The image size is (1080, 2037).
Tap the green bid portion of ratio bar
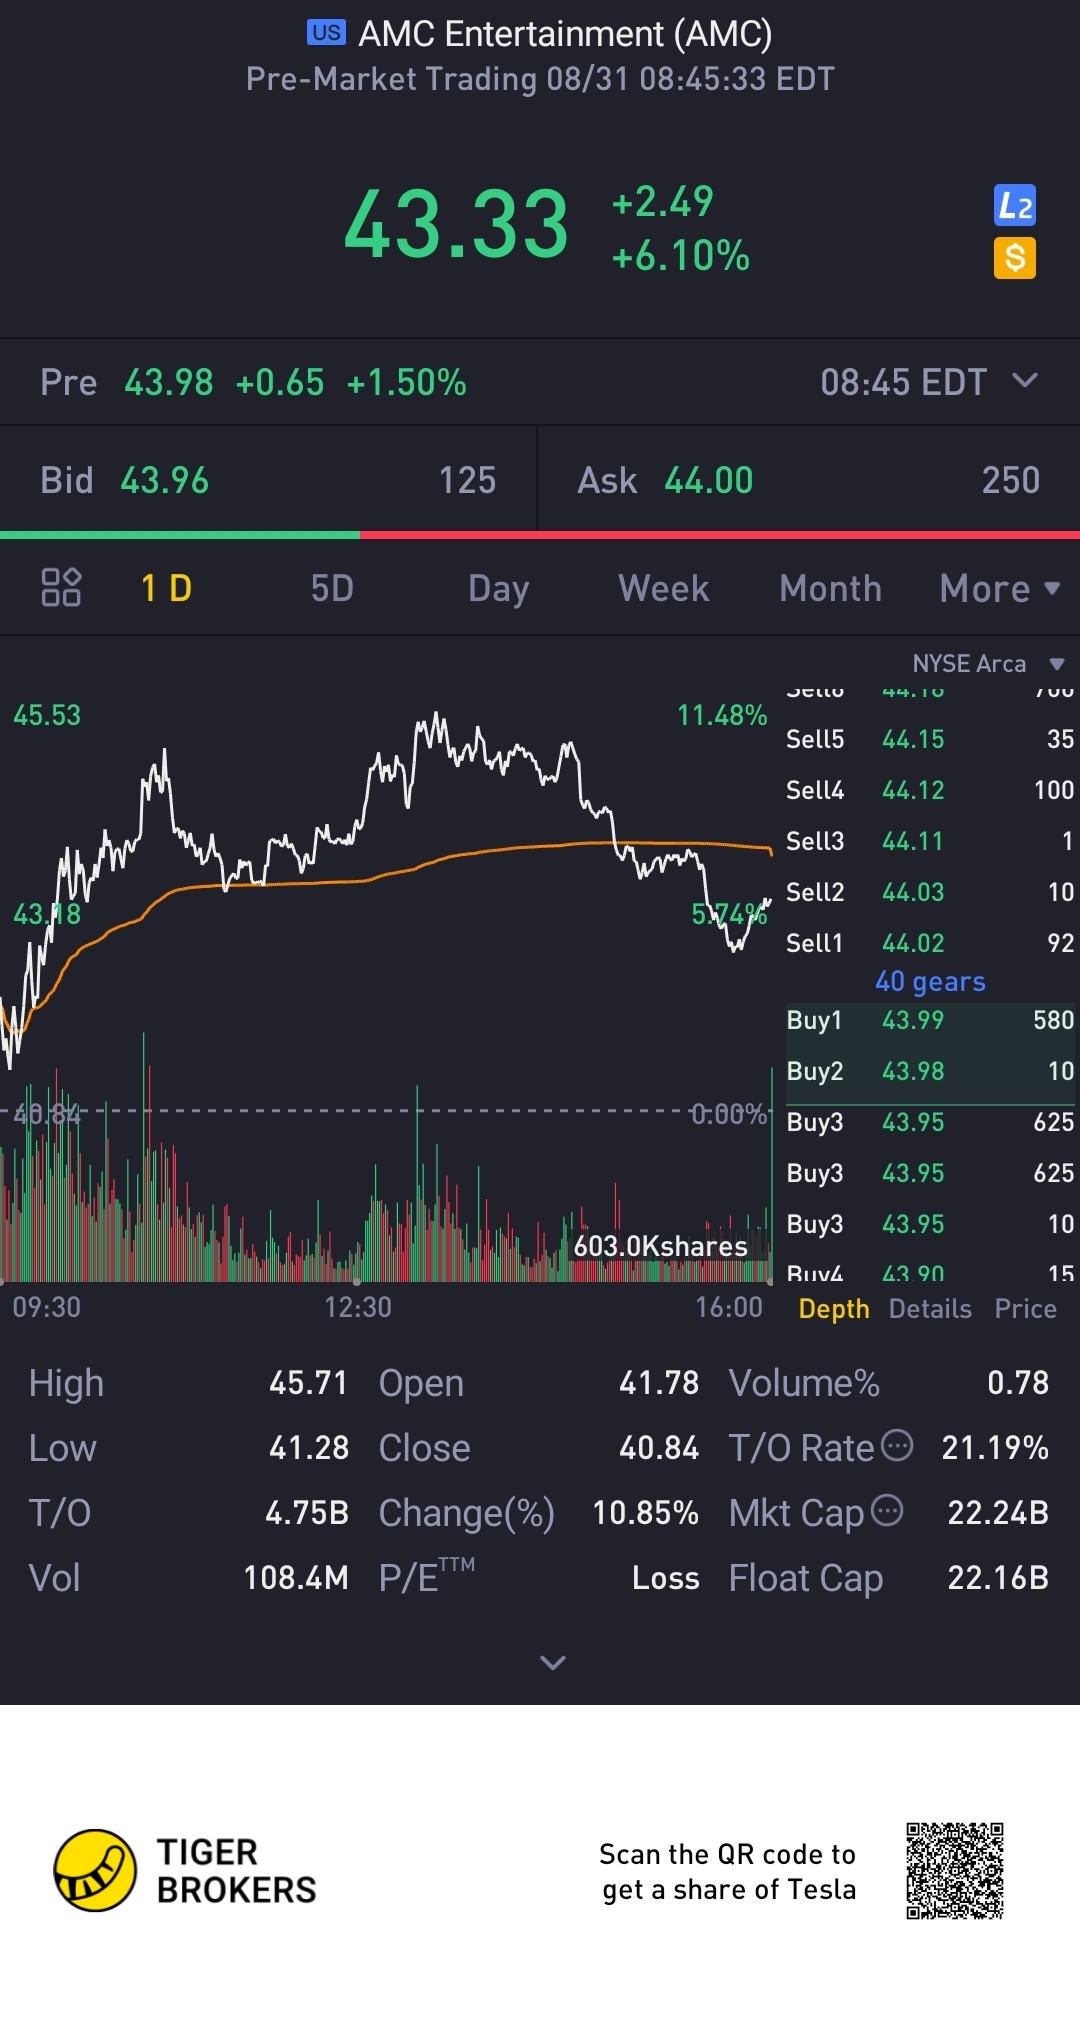coord(180,535)
